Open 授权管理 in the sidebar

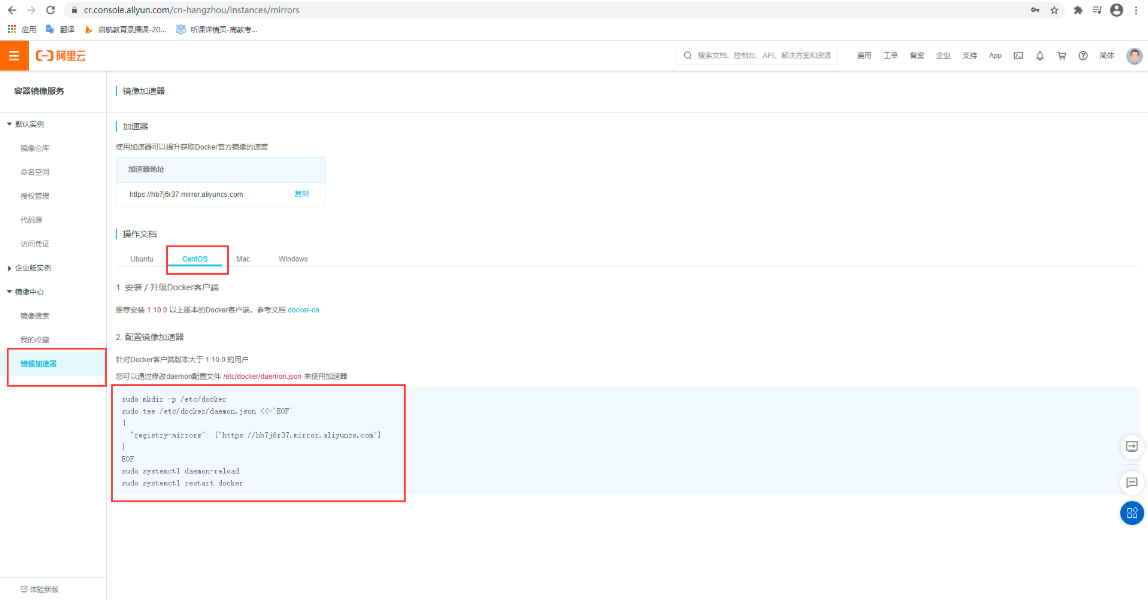(x=35, y=196)
